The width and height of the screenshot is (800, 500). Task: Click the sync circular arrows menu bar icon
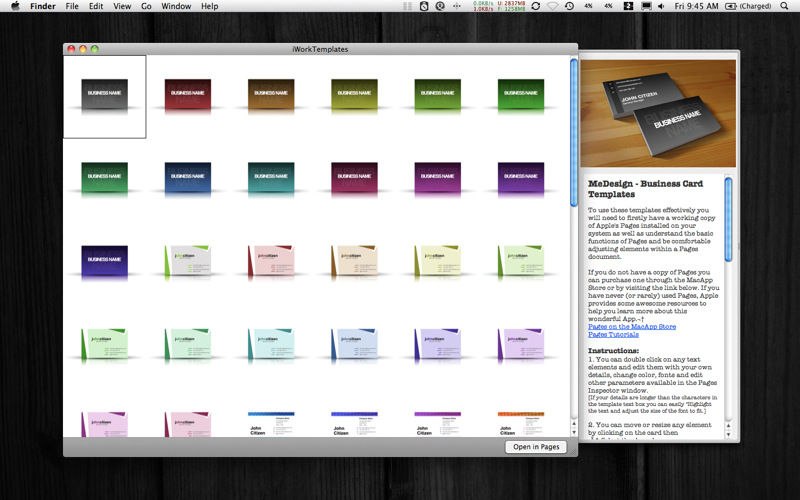(536, 6)
